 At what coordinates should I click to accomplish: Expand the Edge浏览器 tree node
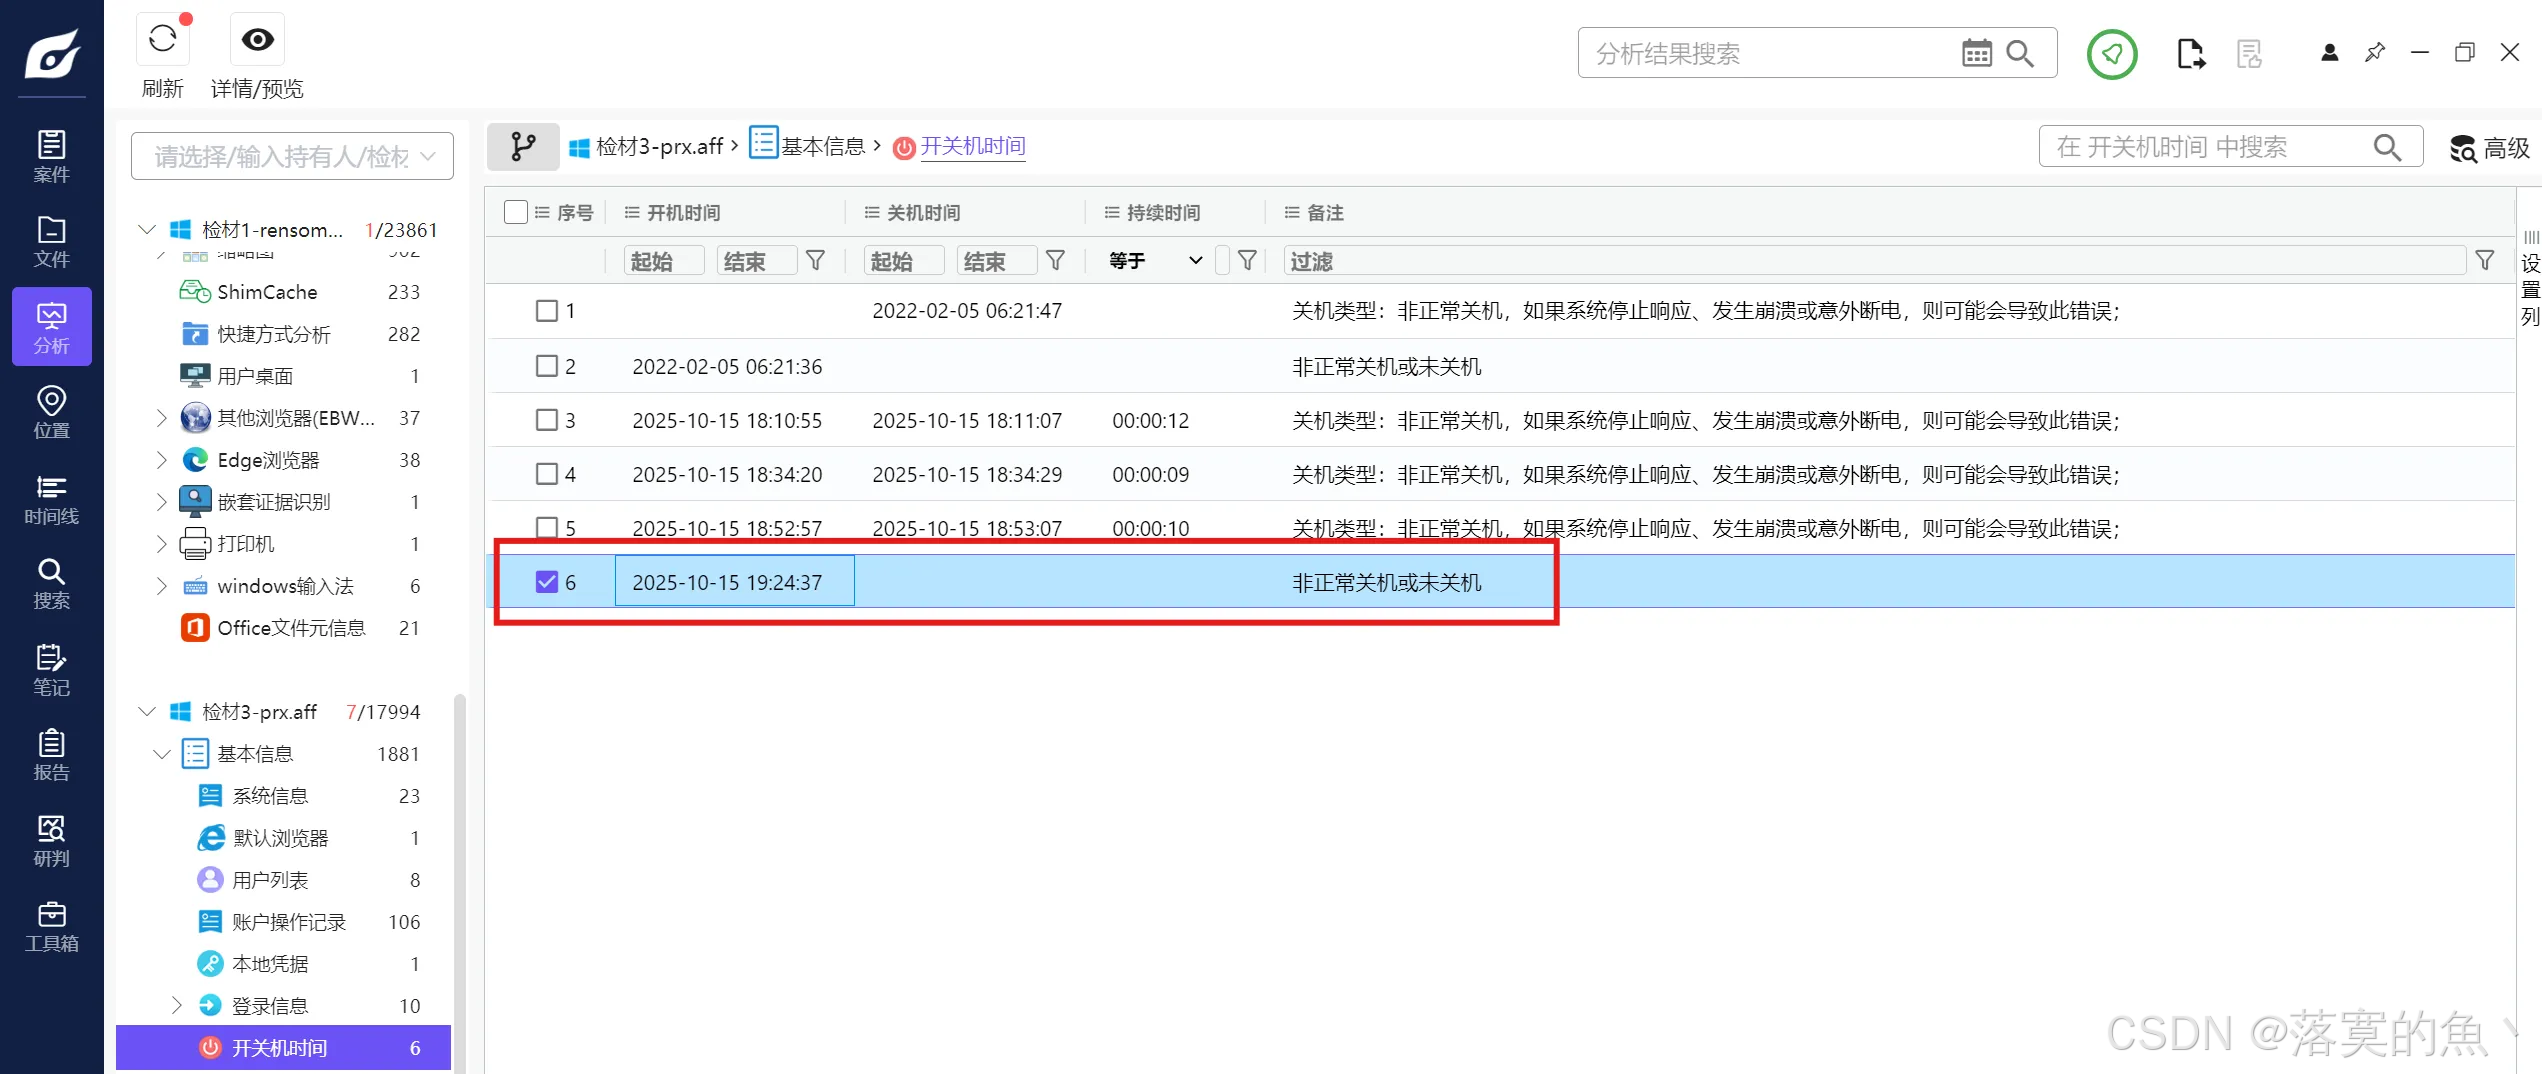pos(161,460)
